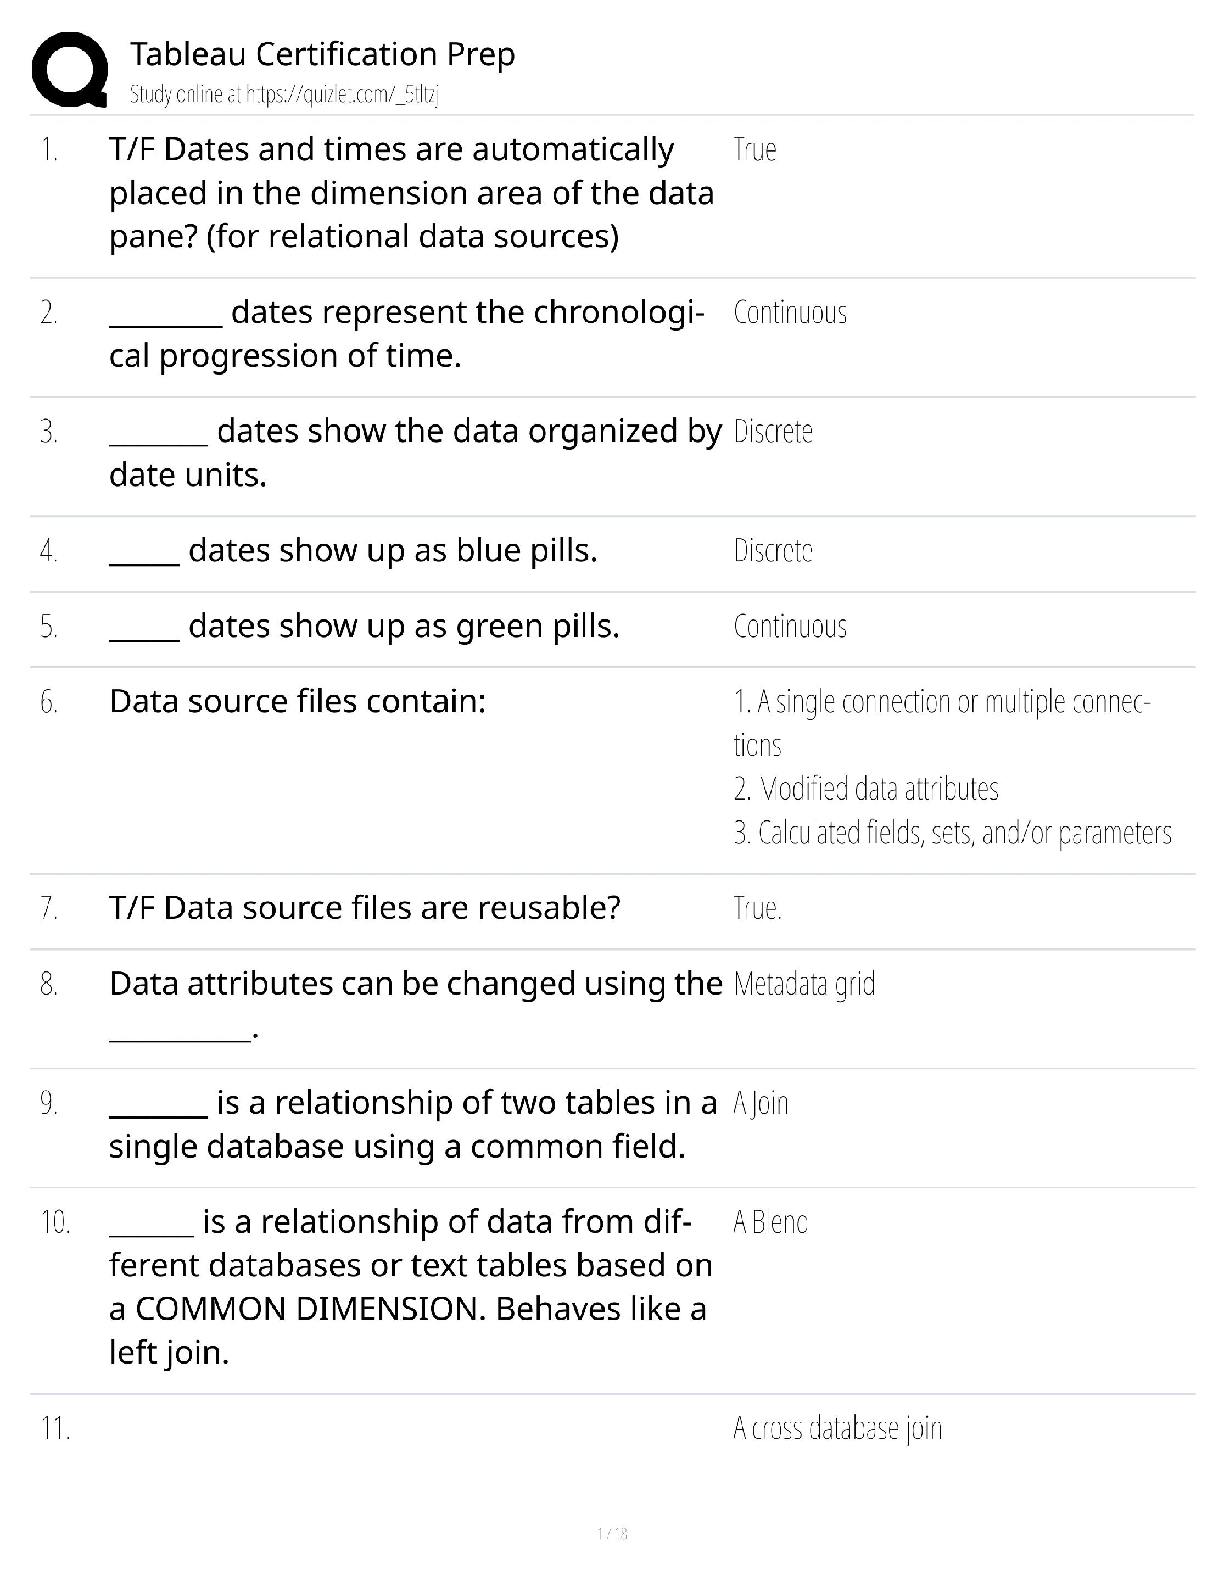Select the 'A cross database join' answer
Image resolution: width=1224 pixels, height=1584 pixels.
pos(837,1429)
